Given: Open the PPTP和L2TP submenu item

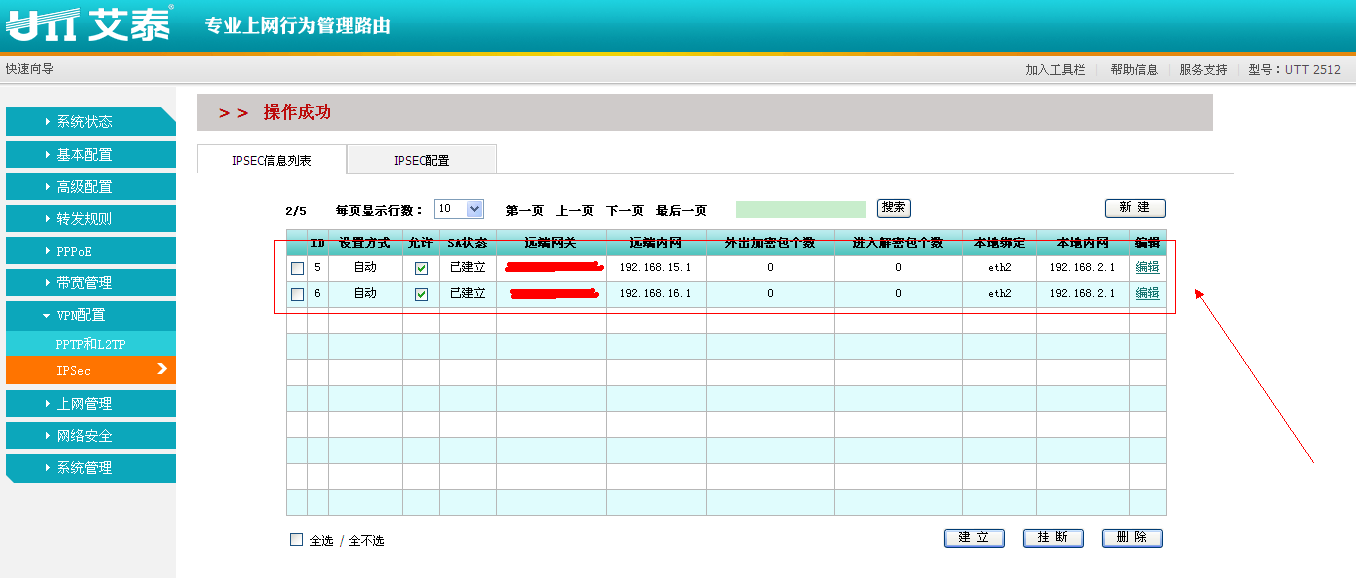Looking at the screenshot, I should pyautogui.click(x=90, y=344).
